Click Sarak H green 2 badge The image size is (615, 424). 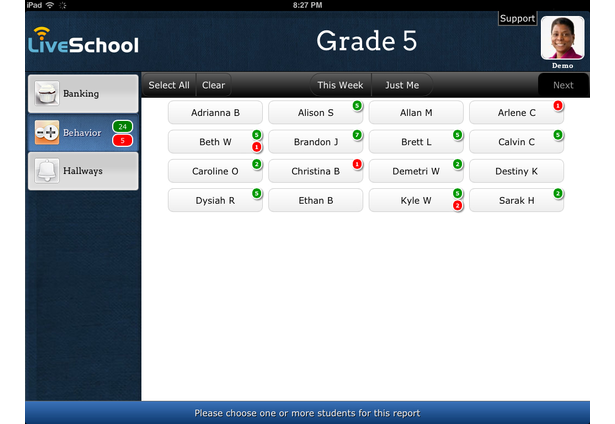pos(558,193)
